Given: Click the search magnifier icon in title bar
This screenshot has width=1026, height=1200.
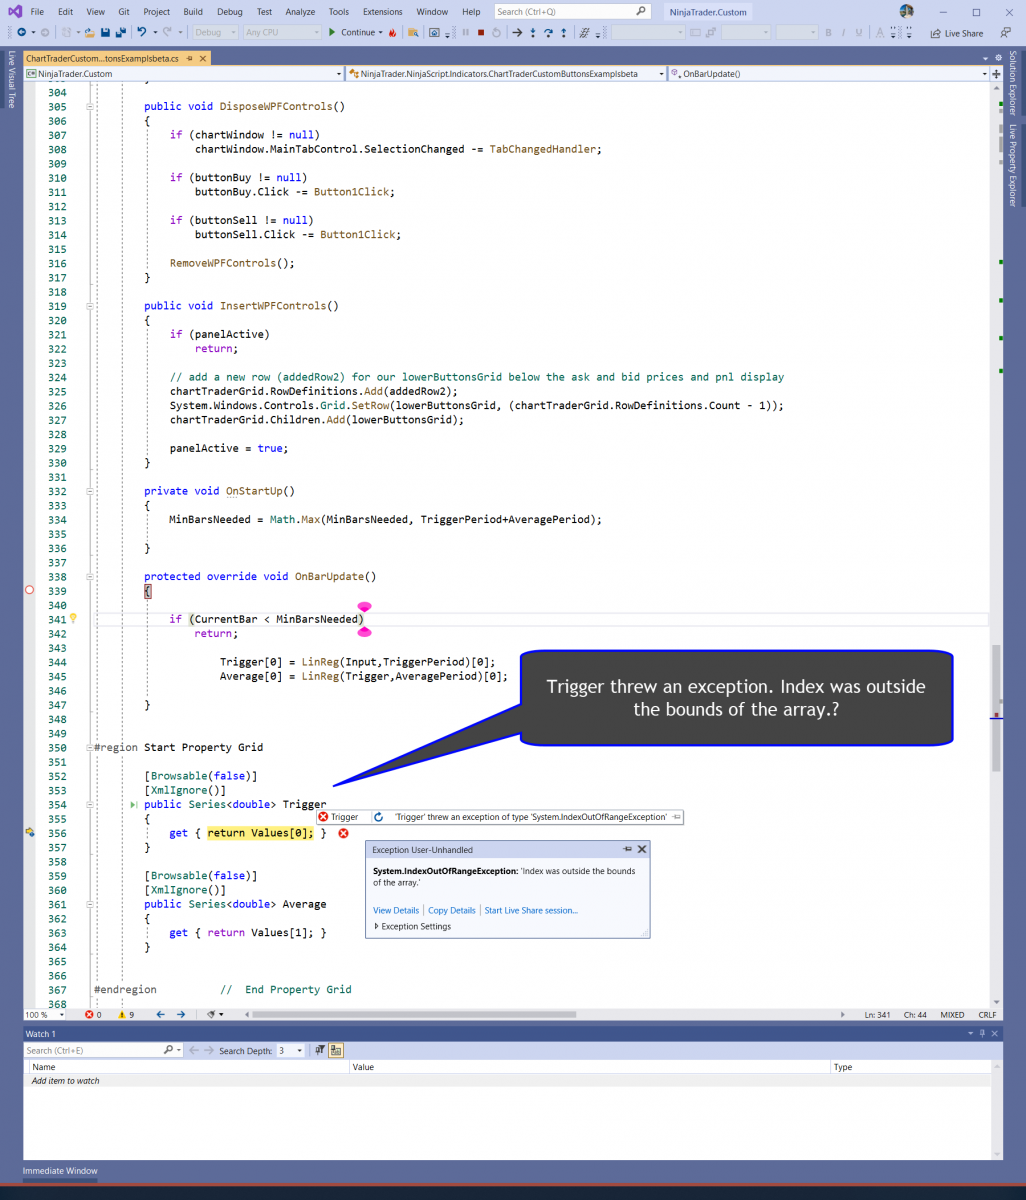Looking at the screenshot, I should 641,12.
